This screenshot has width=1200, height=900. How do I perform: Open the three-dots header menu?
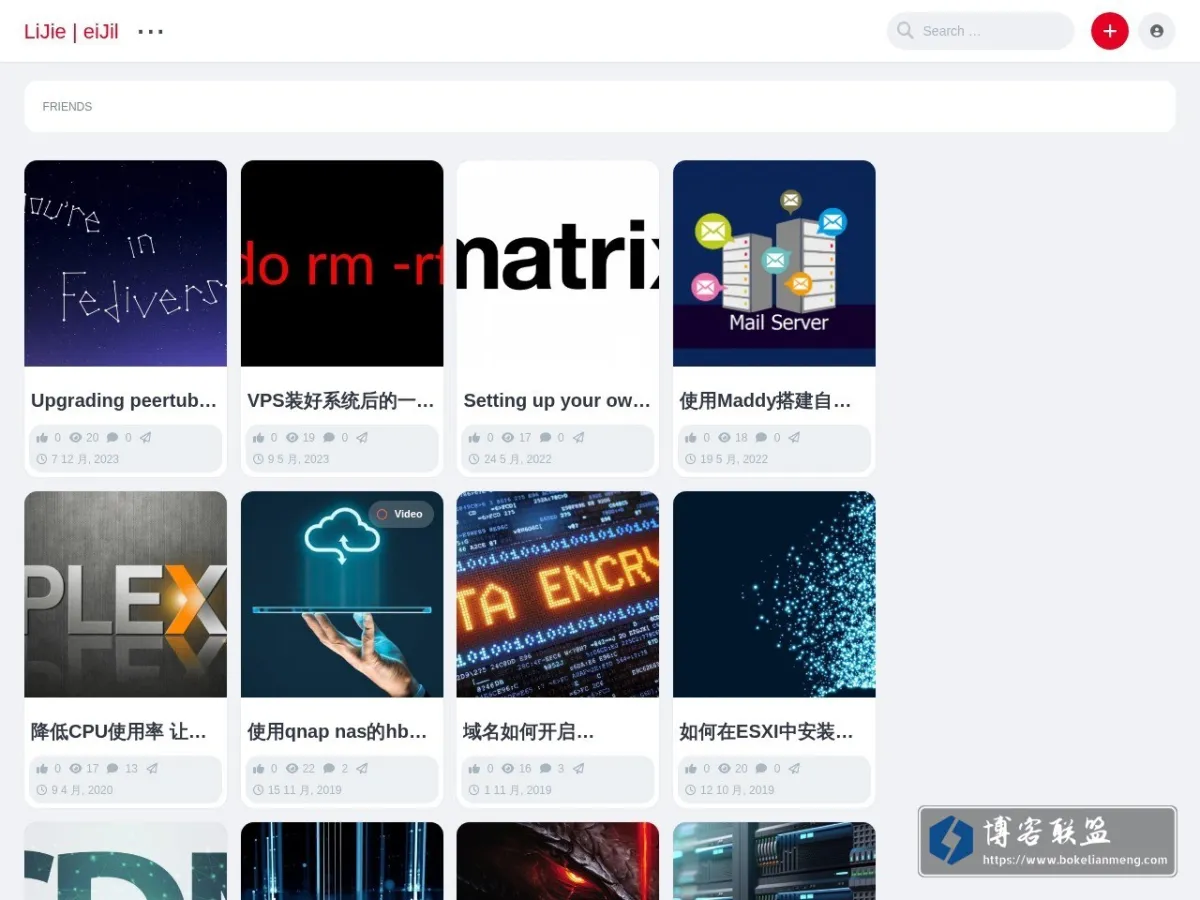click(x=151, y=32)
